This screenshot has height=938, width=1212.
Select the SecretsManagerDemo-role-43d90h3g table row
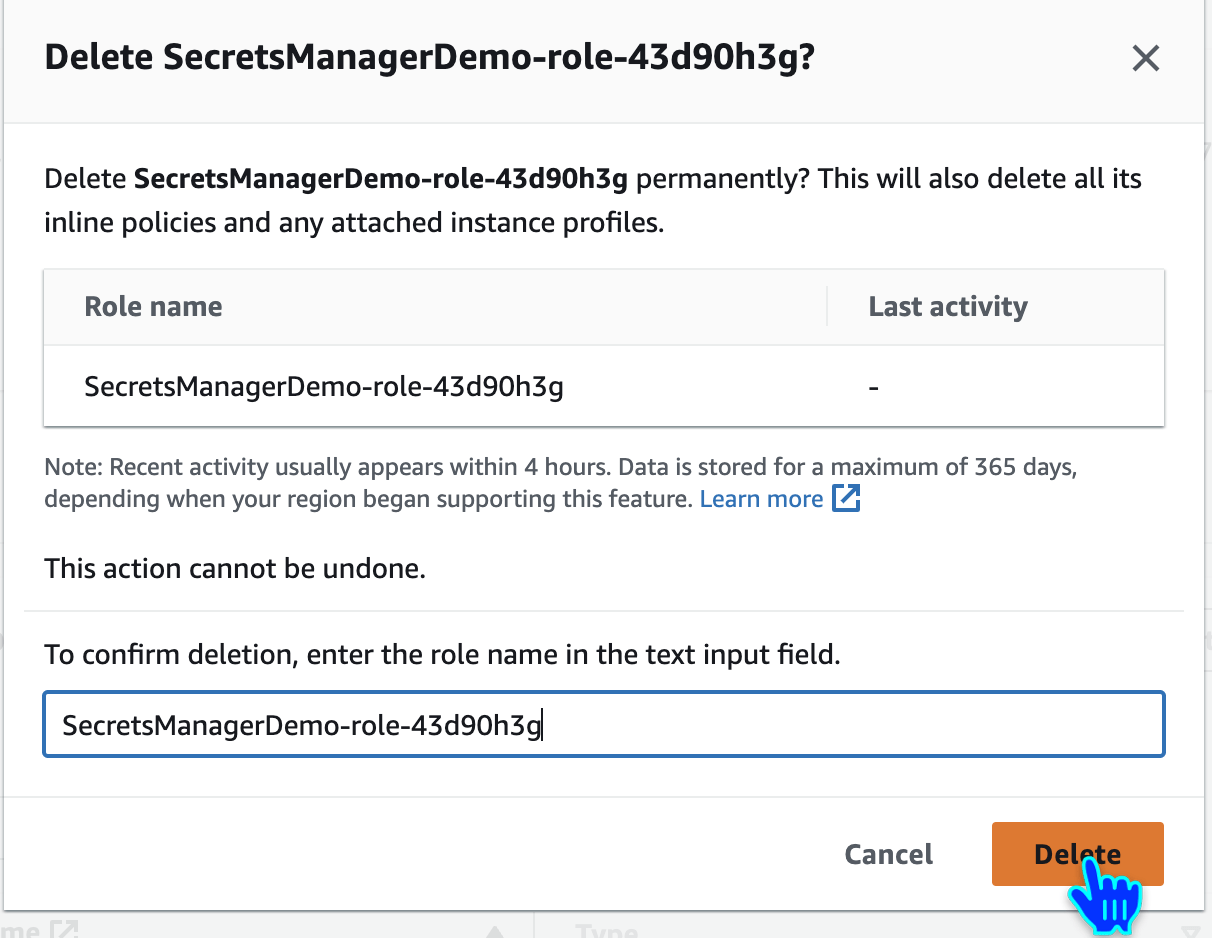pos(324,387)
